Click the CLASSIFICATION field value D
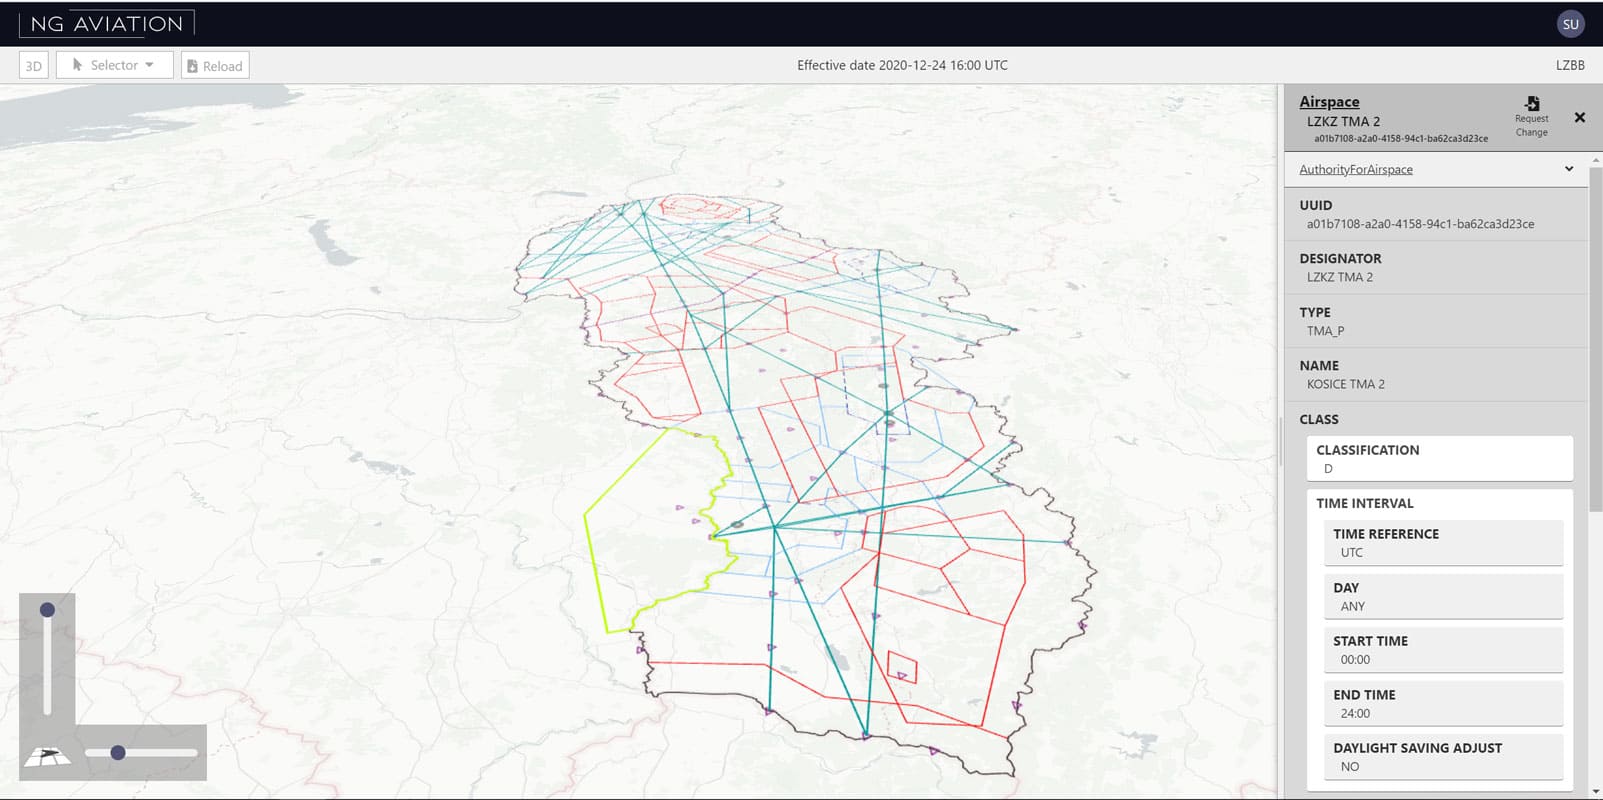The width and height of the screenshot is (1603, 800). pyautogui.click(x=1328, y=469)
